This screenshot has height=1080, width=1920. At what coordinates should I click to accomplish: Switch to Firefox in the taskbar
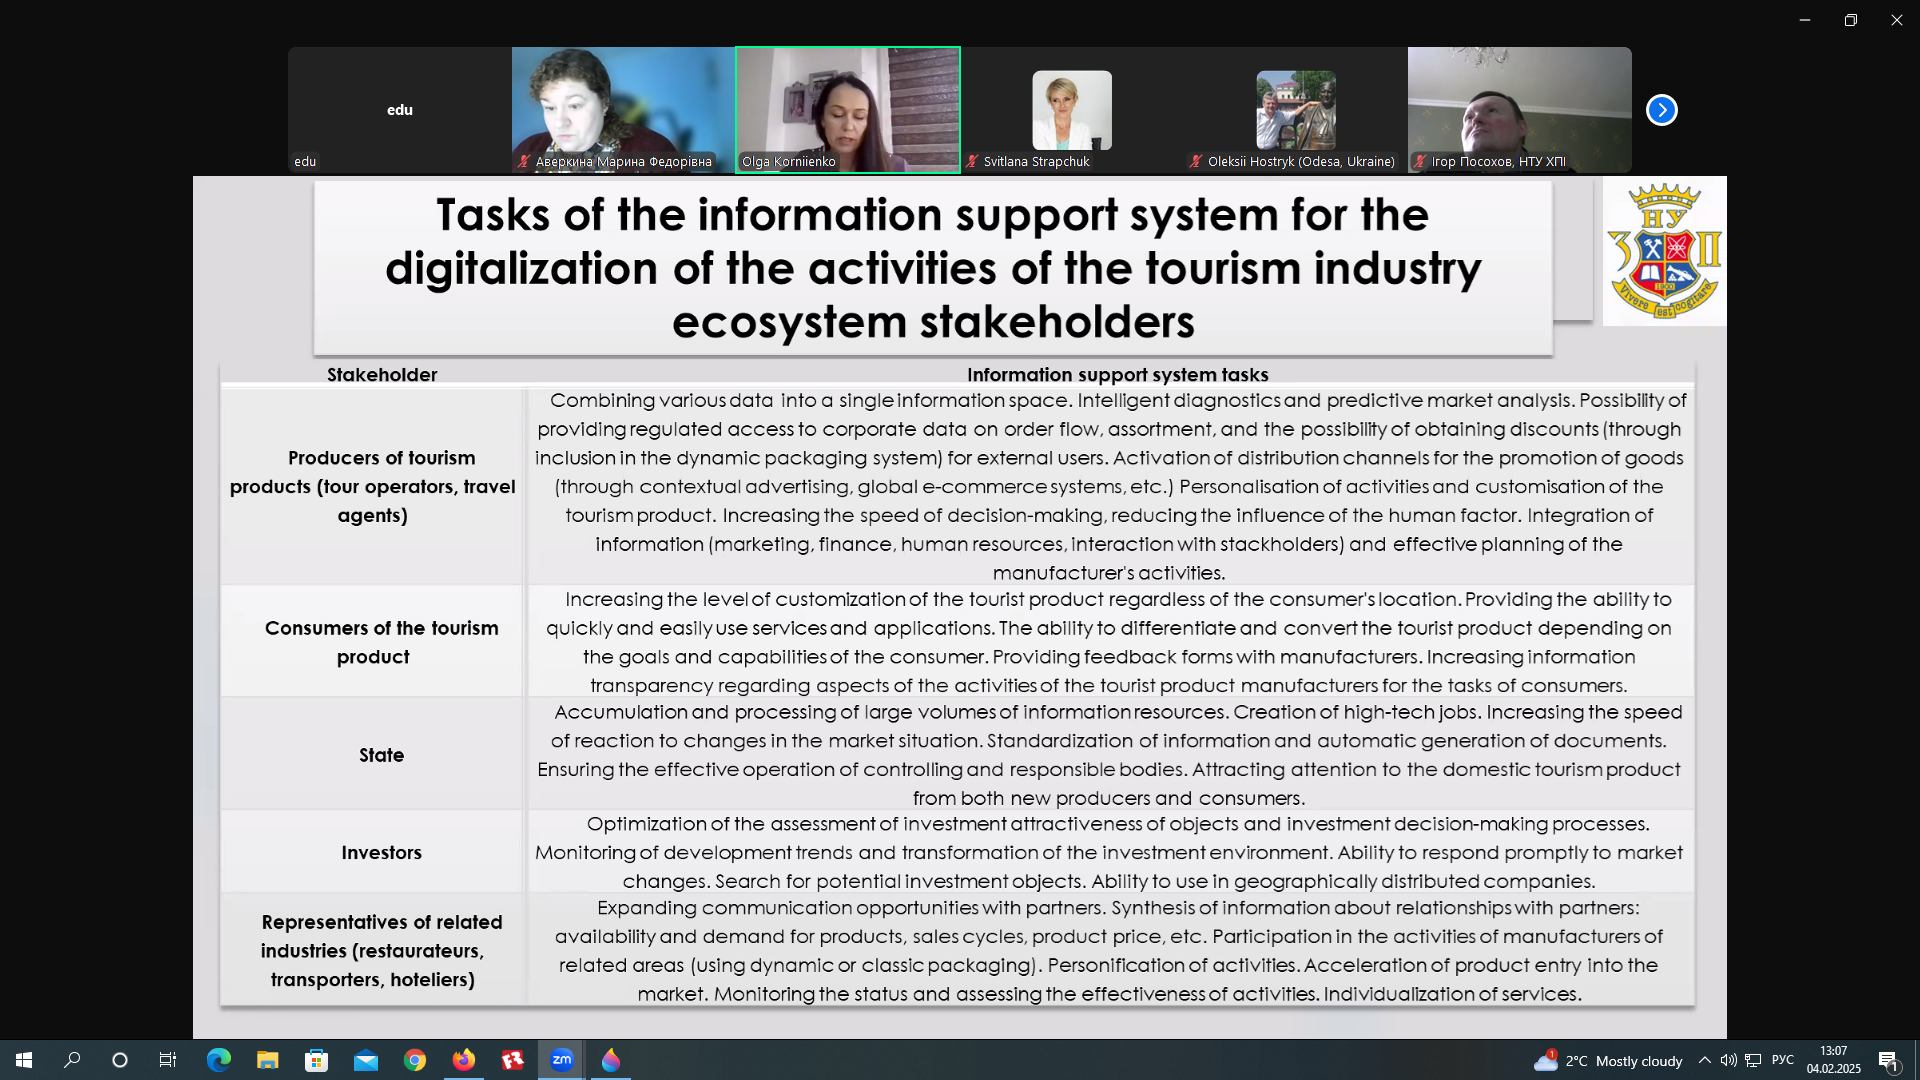tap(463, 1060)
